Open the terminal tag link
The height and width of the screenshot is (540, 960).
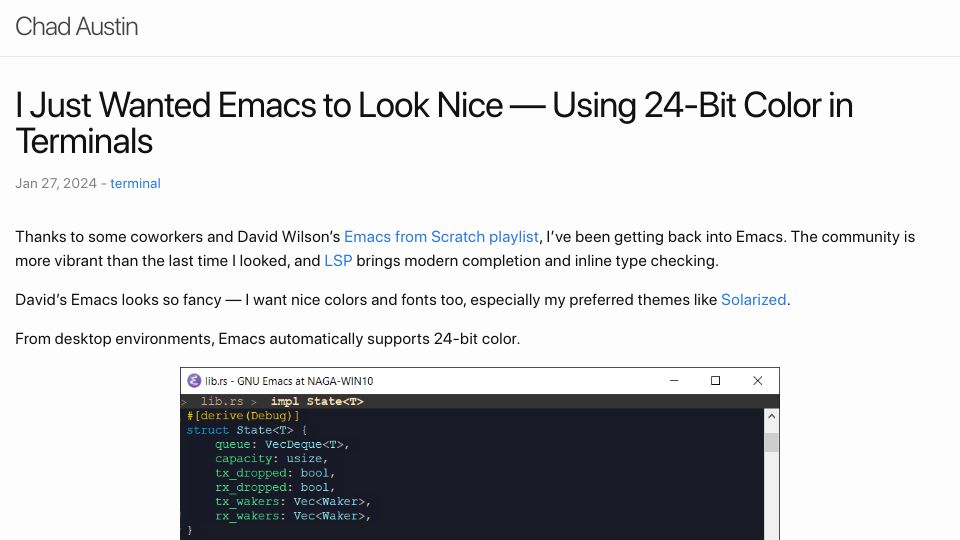135,183
